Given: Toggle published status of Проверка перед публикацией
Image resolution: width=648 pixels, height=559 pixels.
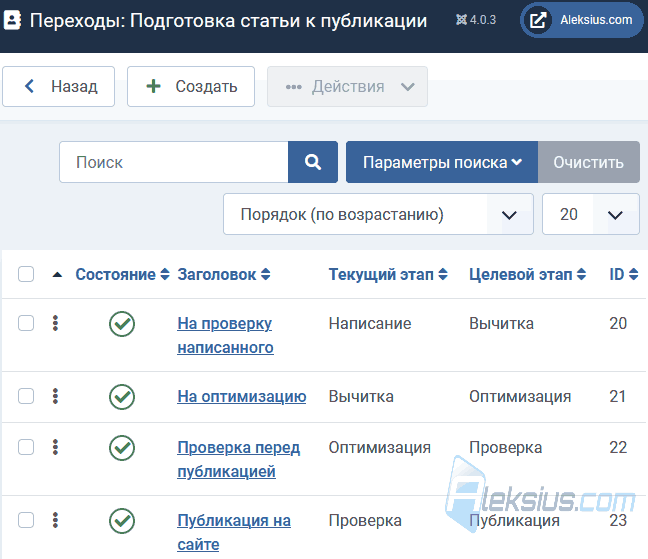Looking at the screenshot, I should (x=122, y=448).
